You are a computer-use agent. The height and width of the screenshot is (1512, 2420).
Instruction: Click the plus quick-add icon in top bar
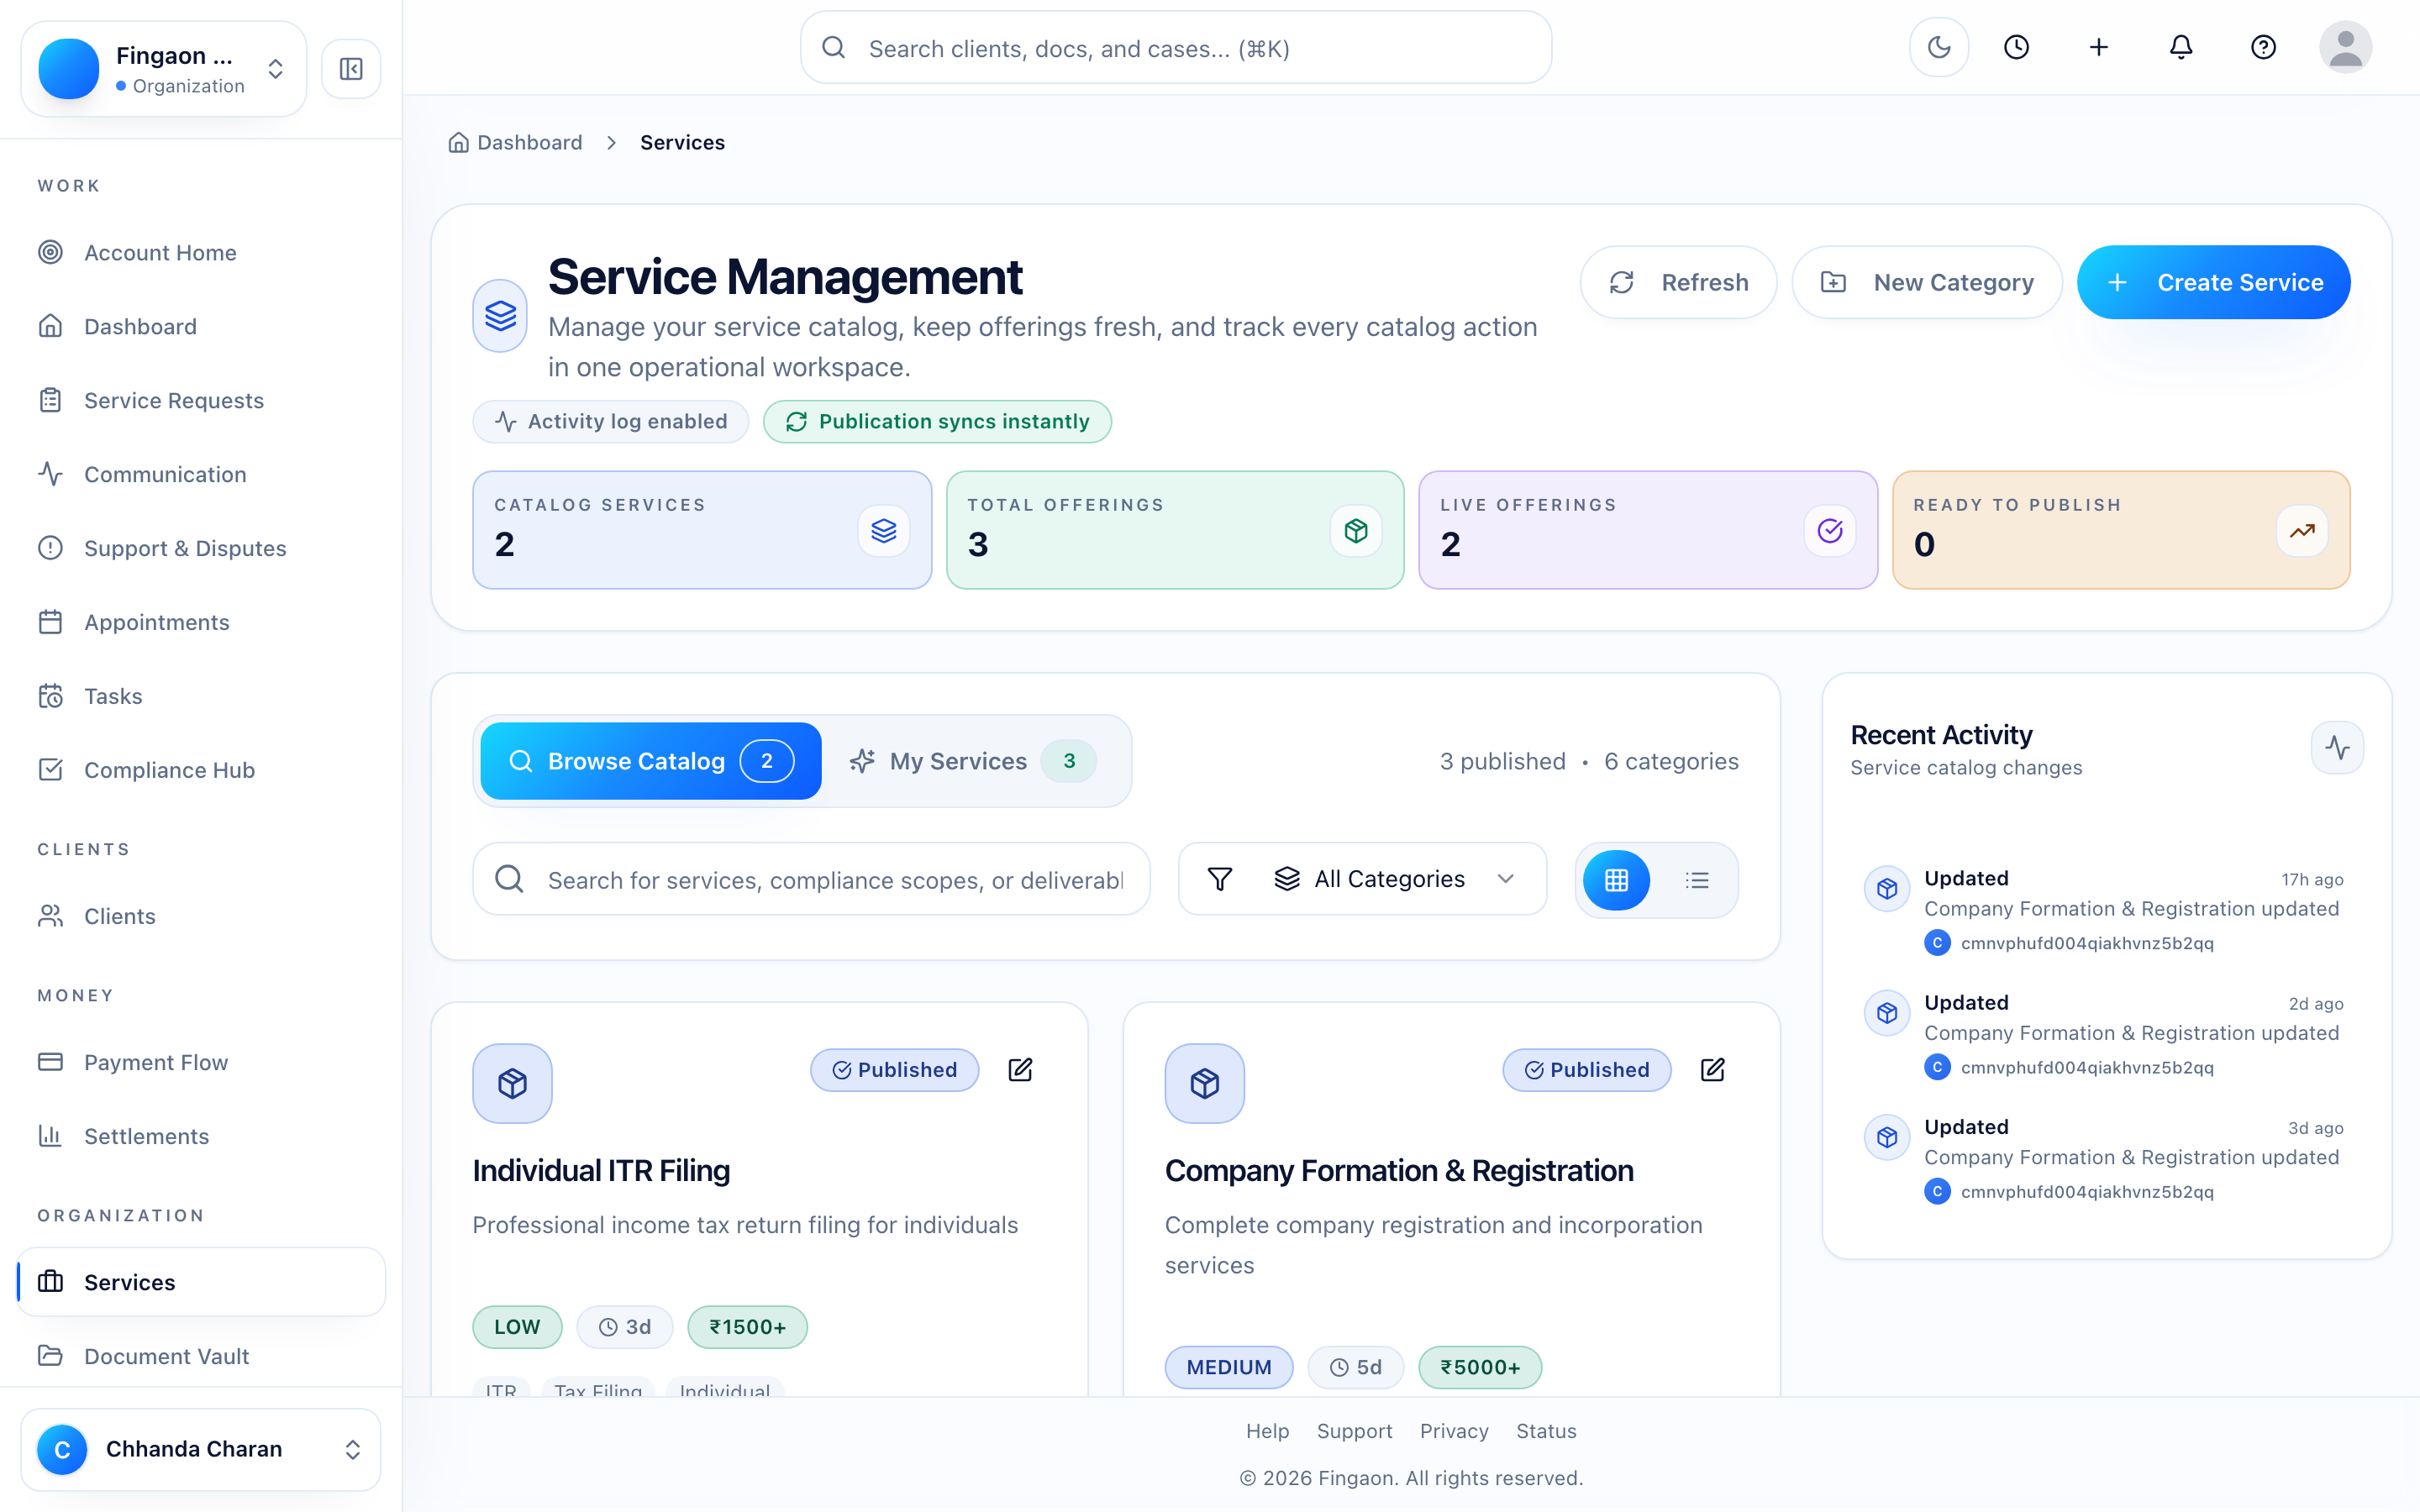pyautogui.click(x=2099, y=47)
